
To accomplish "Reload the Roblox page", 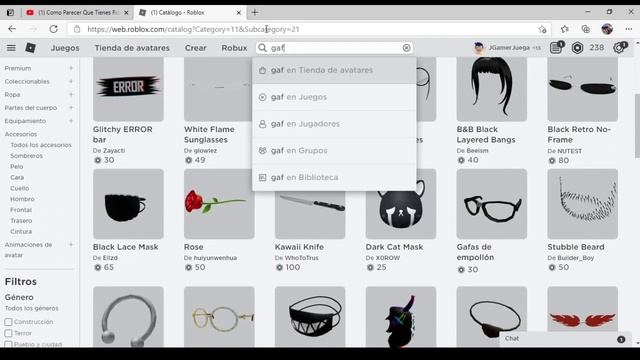I will (x=53, y=29).
